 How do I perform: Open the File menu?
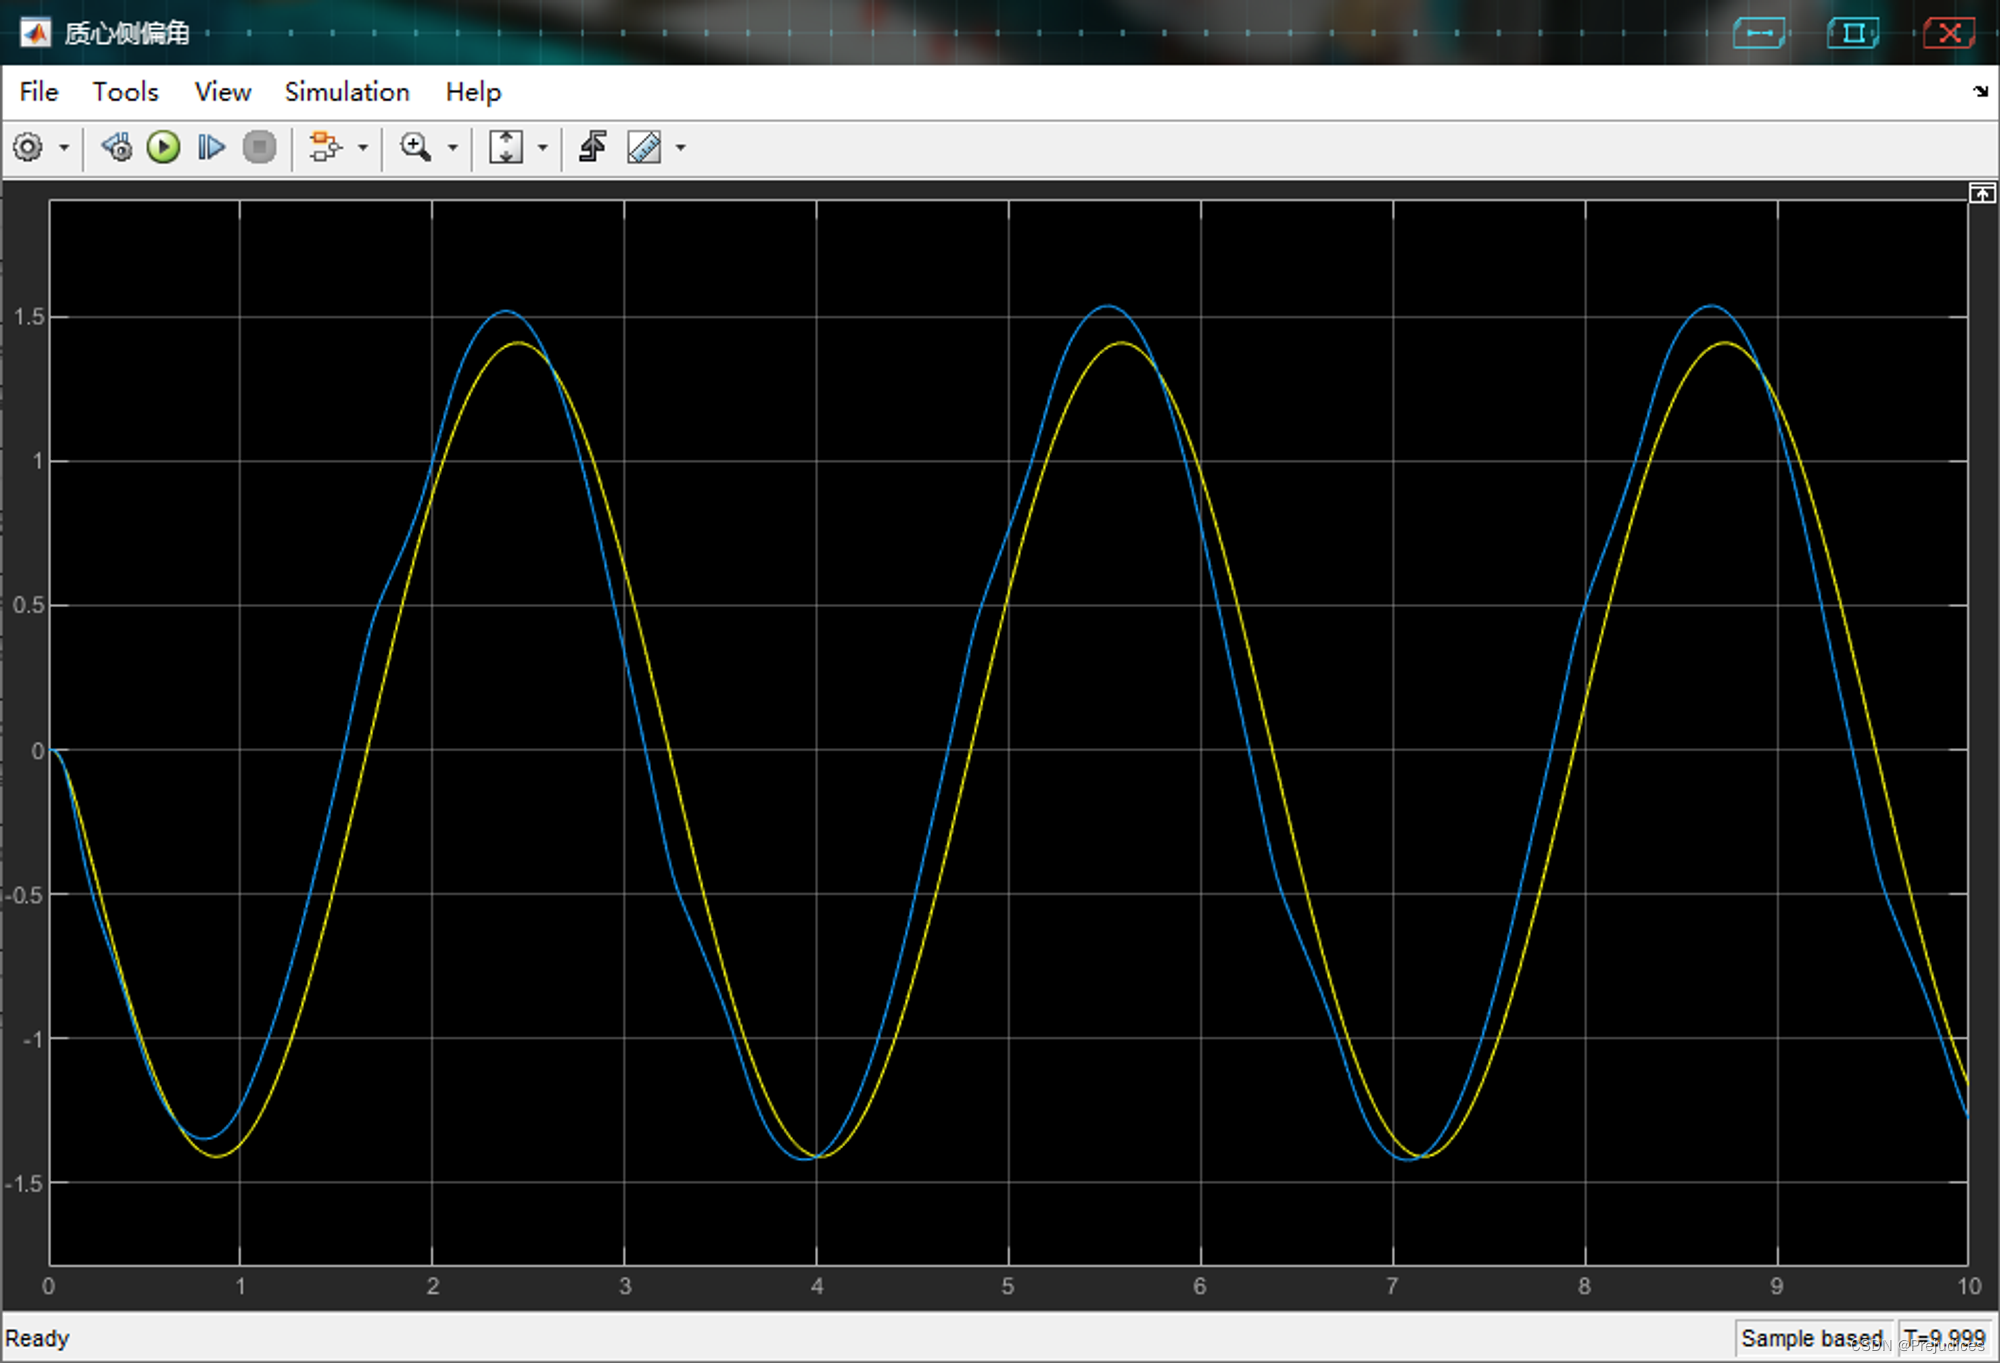39,92
